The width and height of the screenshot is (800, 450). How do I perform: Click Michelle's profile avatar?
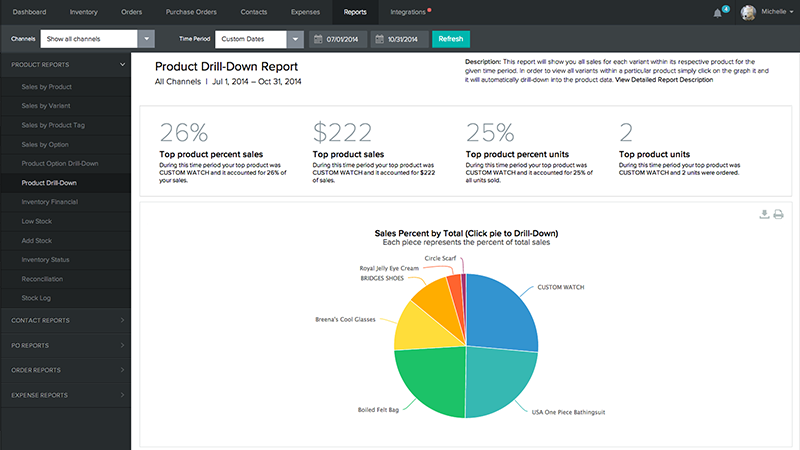(x=749, y=13)
